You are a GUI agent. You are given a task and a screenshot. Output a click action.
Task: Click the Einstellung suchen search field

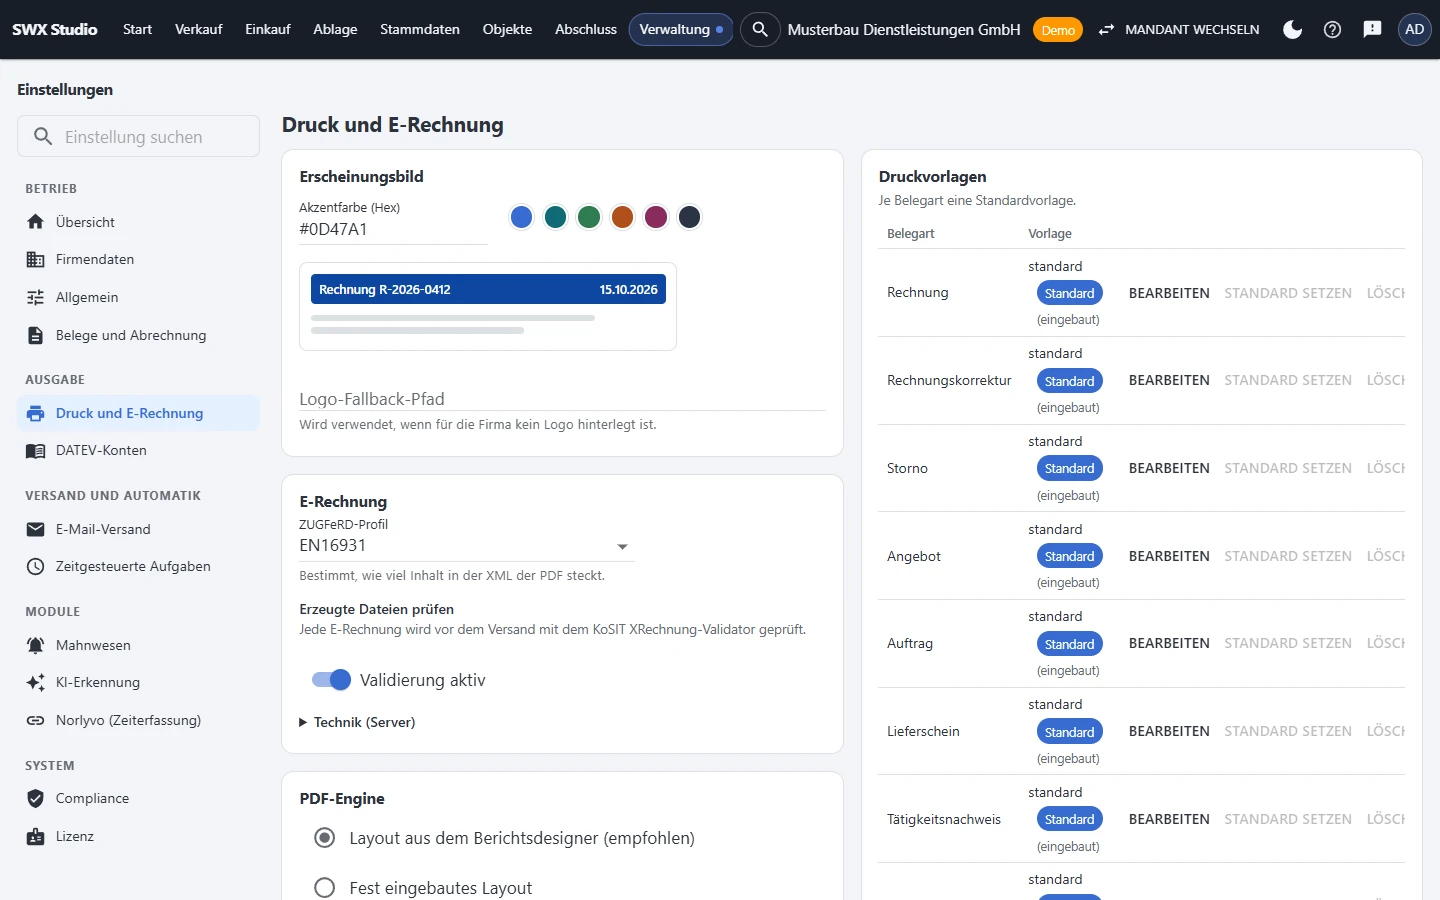(x=138, y=136)
